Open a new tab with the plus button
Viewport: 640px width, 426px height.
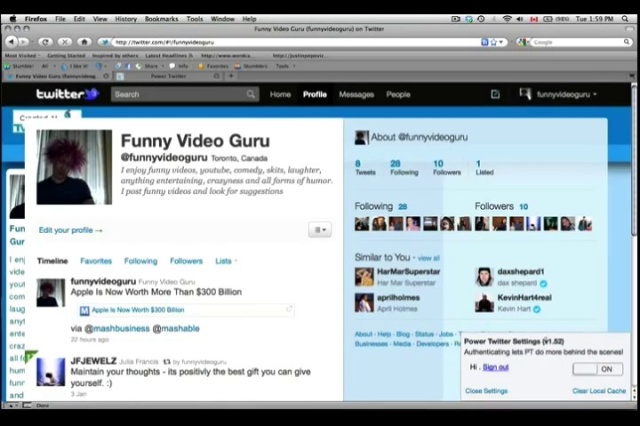231,76
